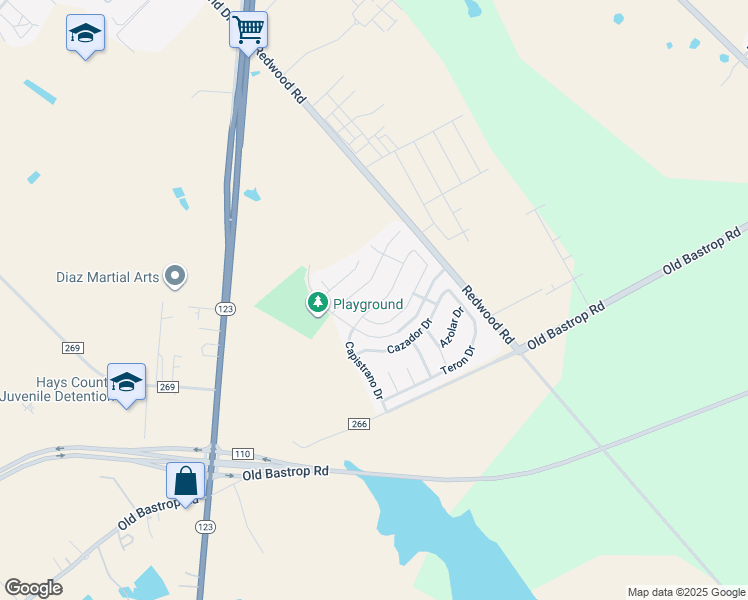Click the shopping bag marker on Old Bastrop Rd

click(186, 483)
